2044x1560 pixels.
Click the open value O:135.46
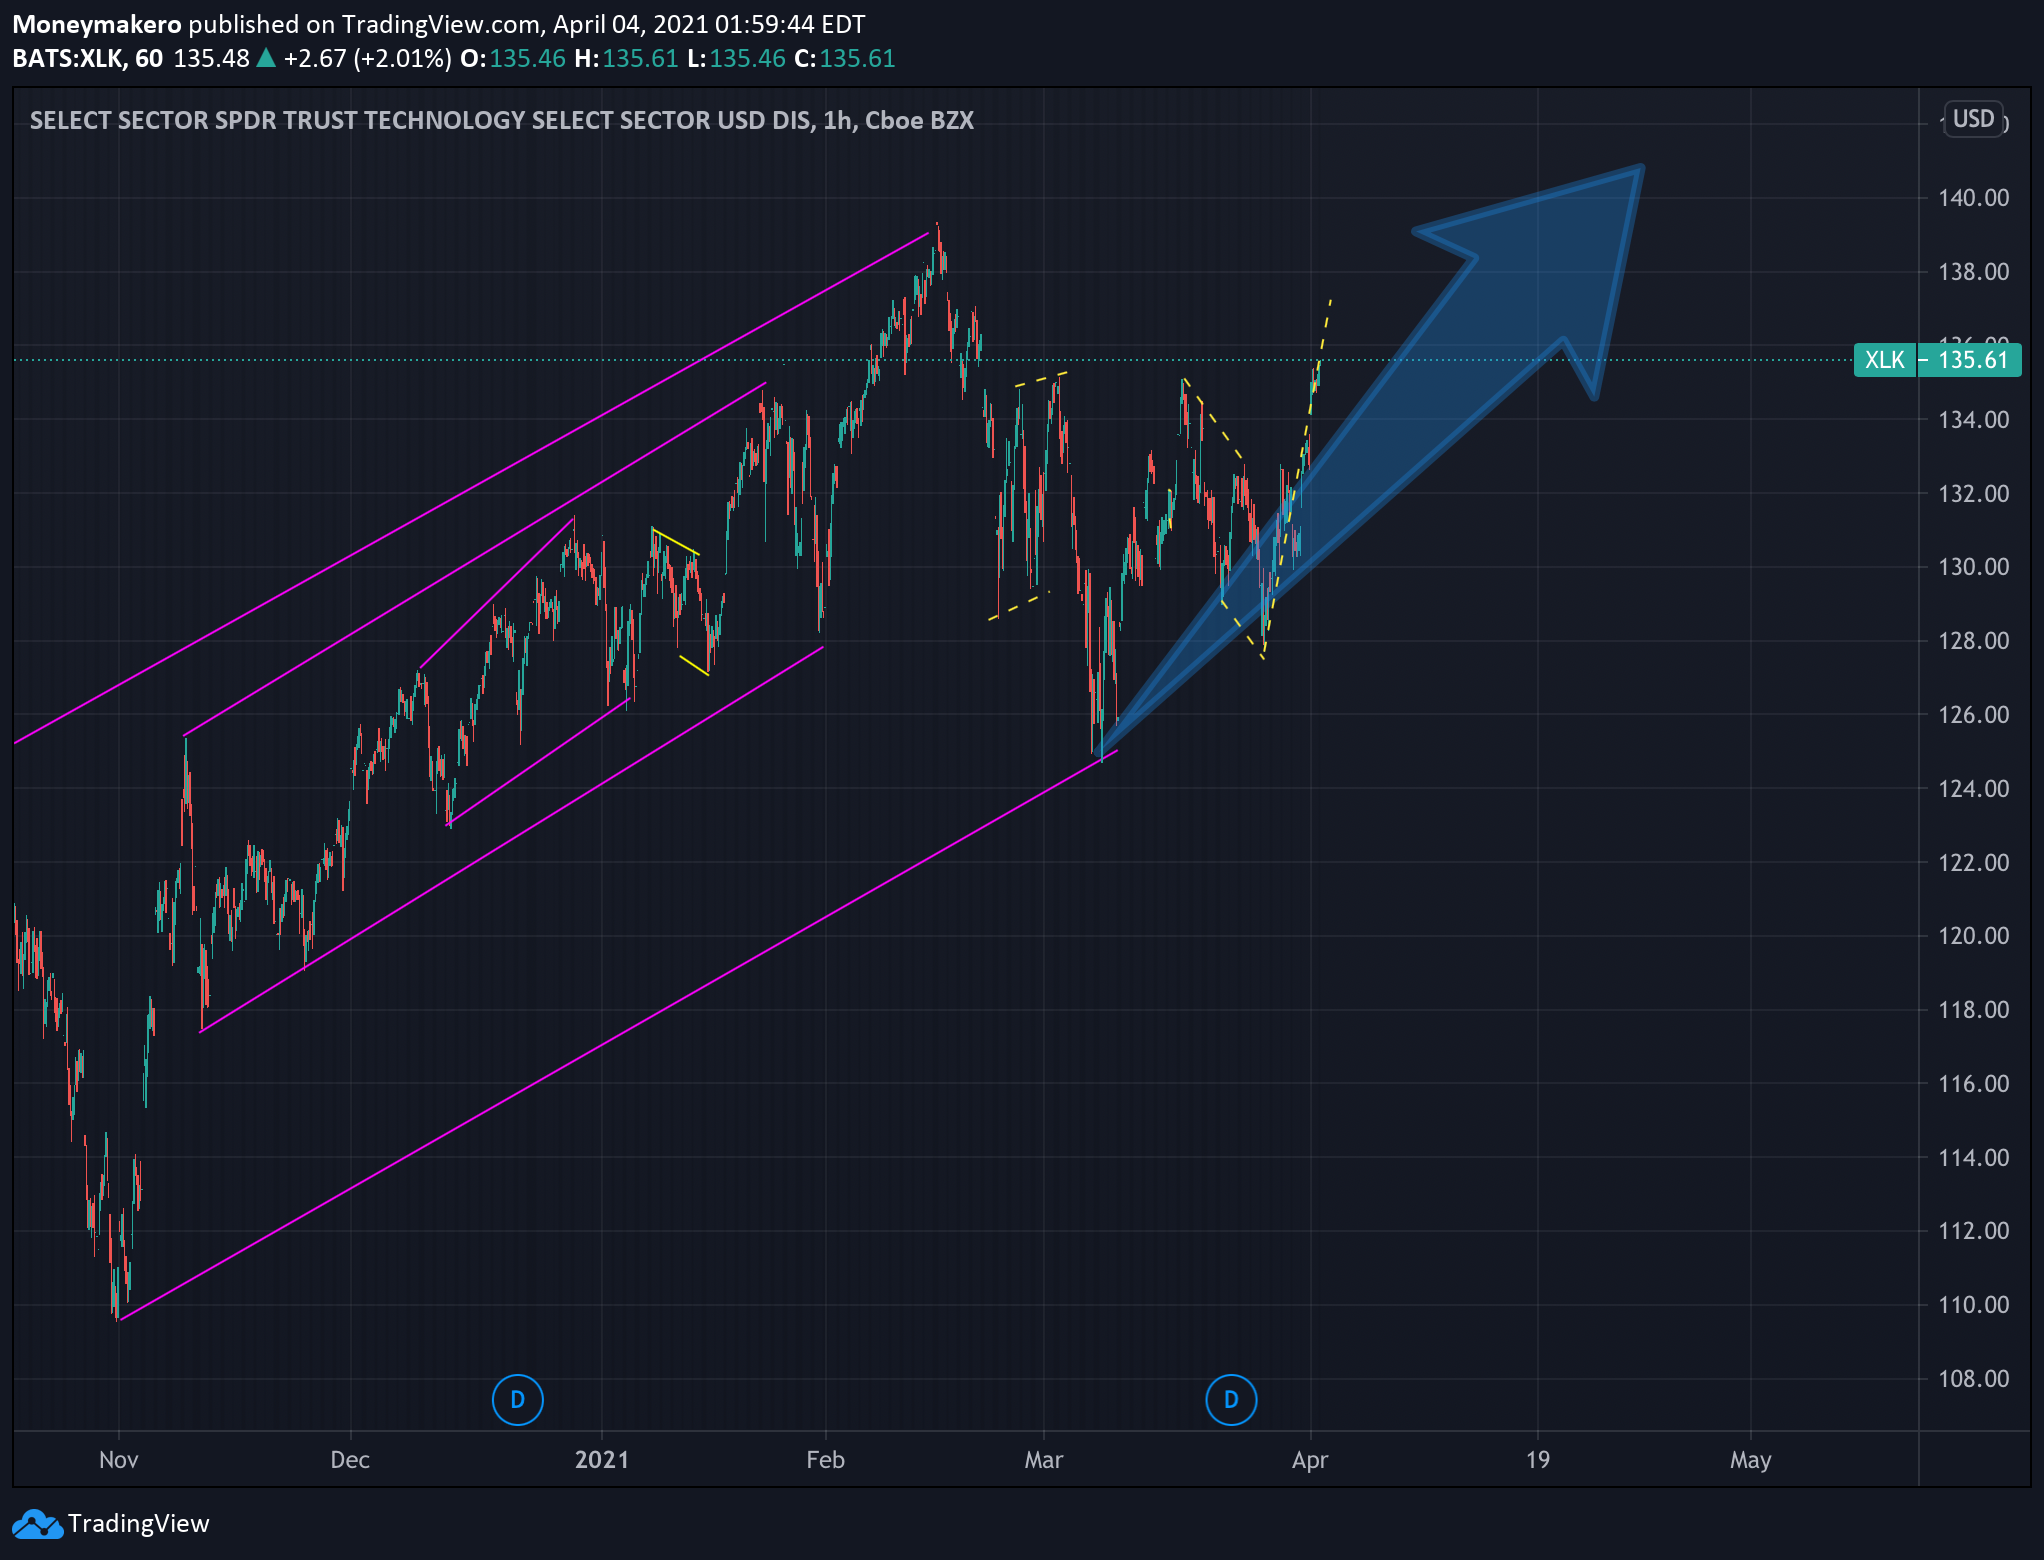coord(513,58)
